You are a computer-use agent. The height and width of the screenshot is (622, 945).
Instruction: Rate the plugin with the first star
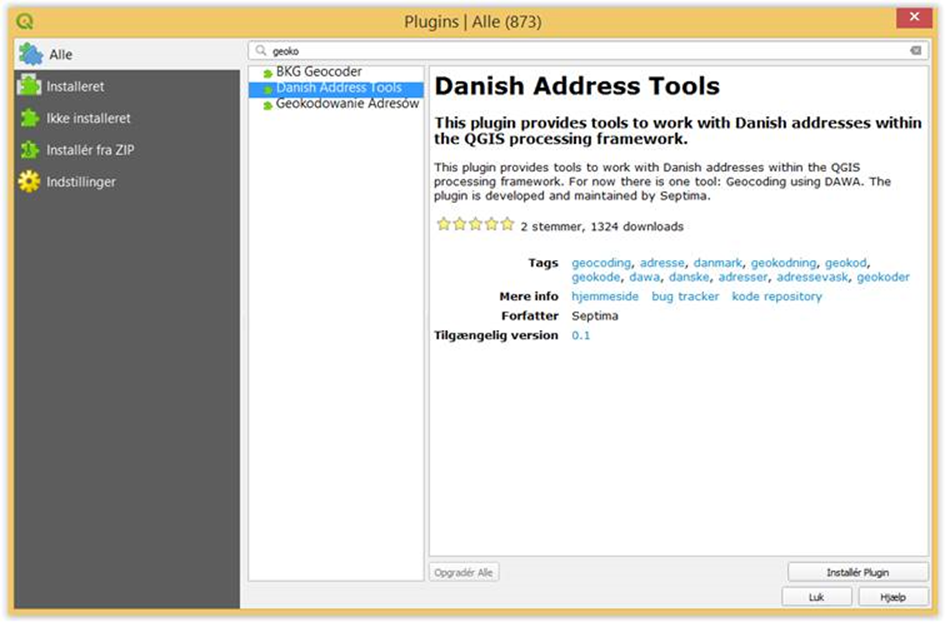(444, 224)
